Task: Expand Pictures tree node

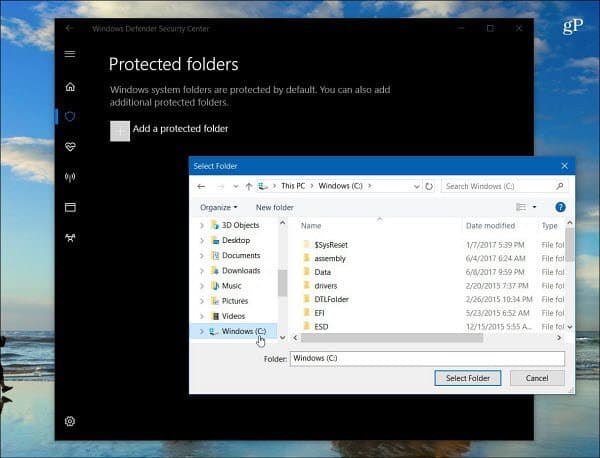Action: [202, 301]
